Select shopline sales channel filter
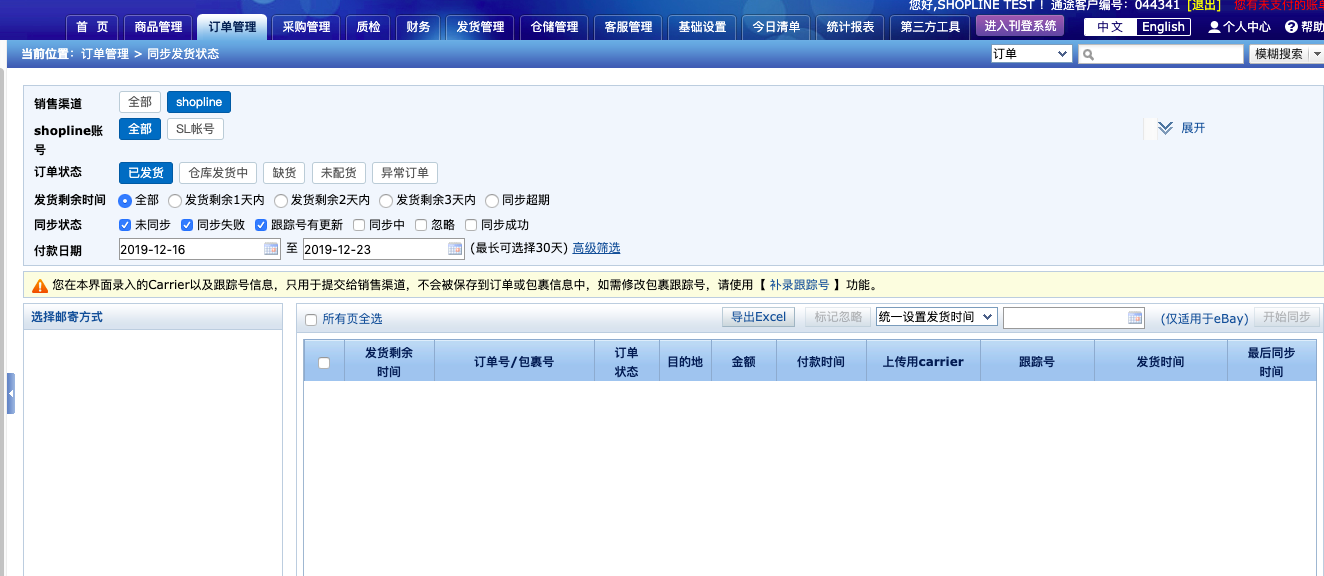Screen dimensions: 1324x576 (199, 102)
